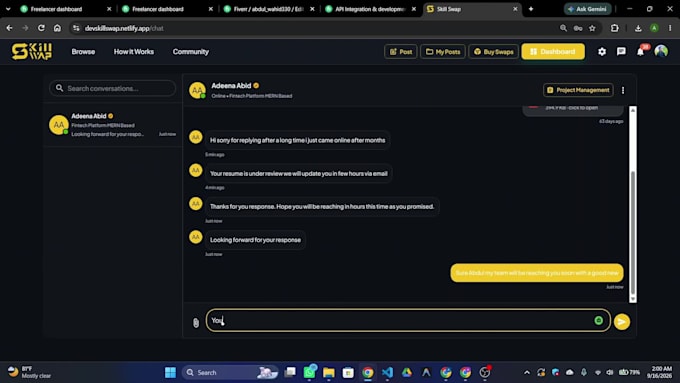Go to How it Works page
Viewport: 680px width, 383px height.
134,52
